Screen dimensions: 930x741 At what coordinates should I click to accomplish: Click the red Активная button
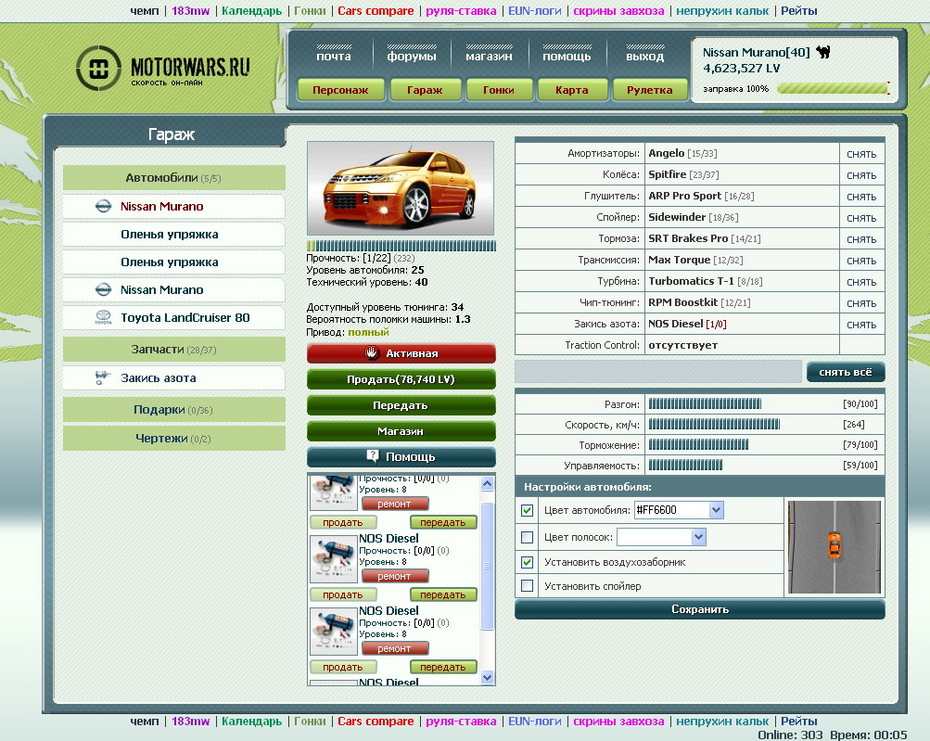click(x=401, y=354)
